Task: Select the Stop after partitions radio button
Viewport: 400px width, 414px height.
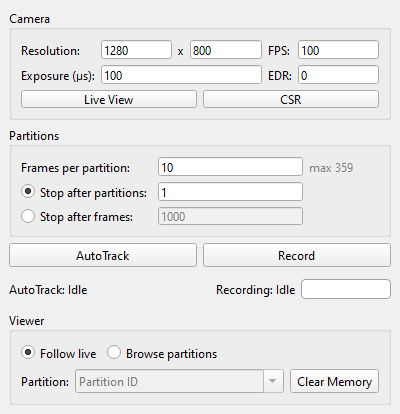Action: click(x=28, y=192)
